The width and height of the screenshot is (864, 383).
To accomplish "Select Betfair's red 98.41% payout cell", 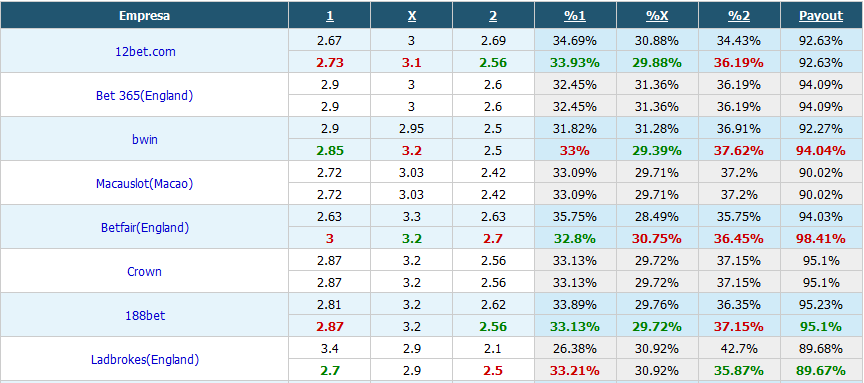I will coord(821,239).
